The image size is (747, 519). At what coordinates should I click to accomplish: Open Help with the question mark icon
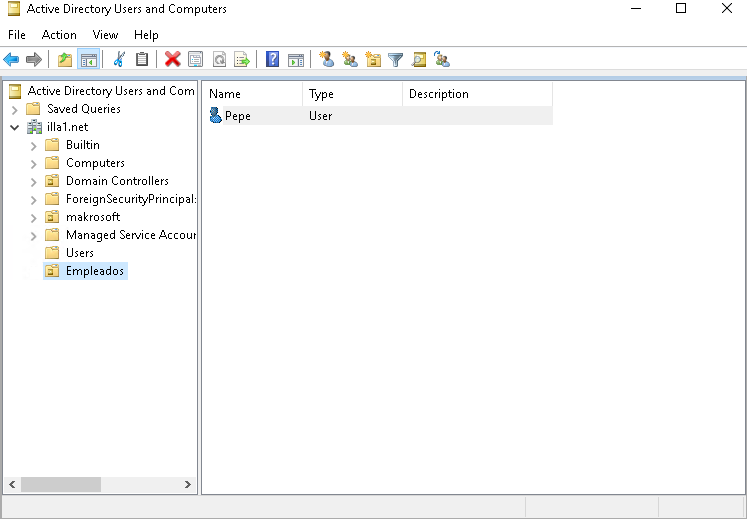pyautogui.click(x=273, y=59)
